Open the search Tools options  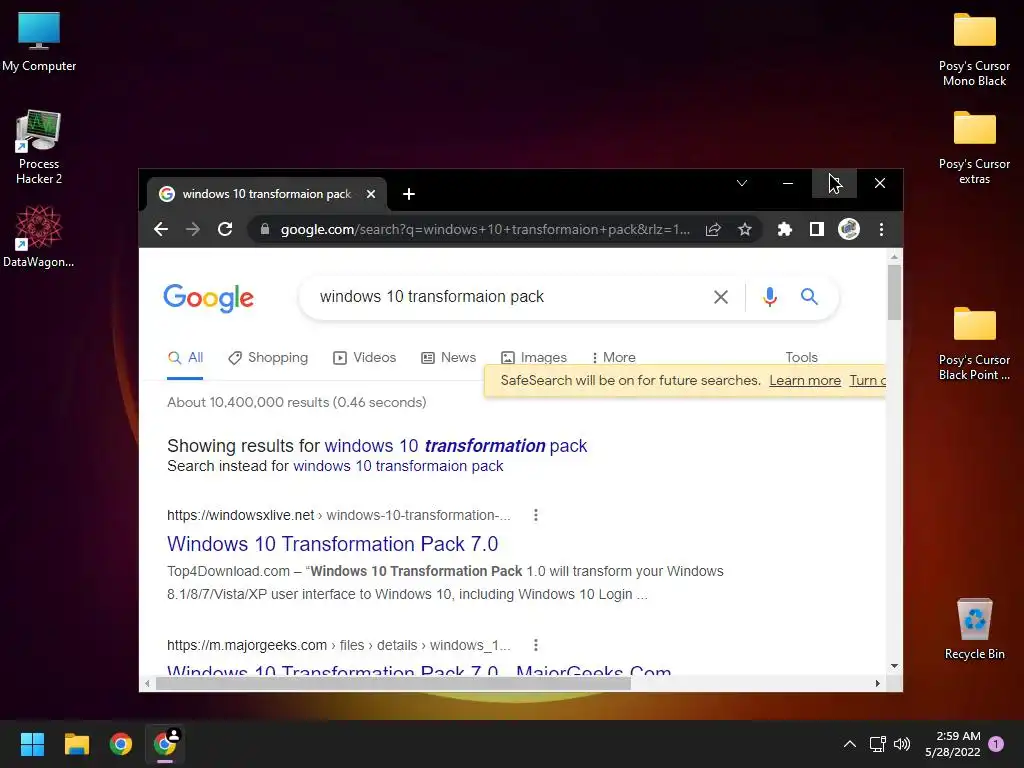(801, 357)
